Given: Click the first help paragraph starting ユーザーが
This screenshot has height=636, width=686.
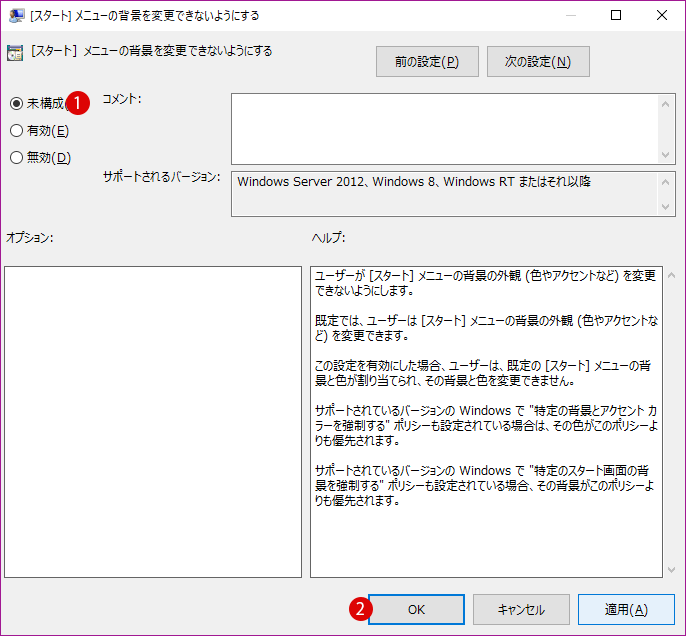Looking at the screenshot, I should 486,283.
